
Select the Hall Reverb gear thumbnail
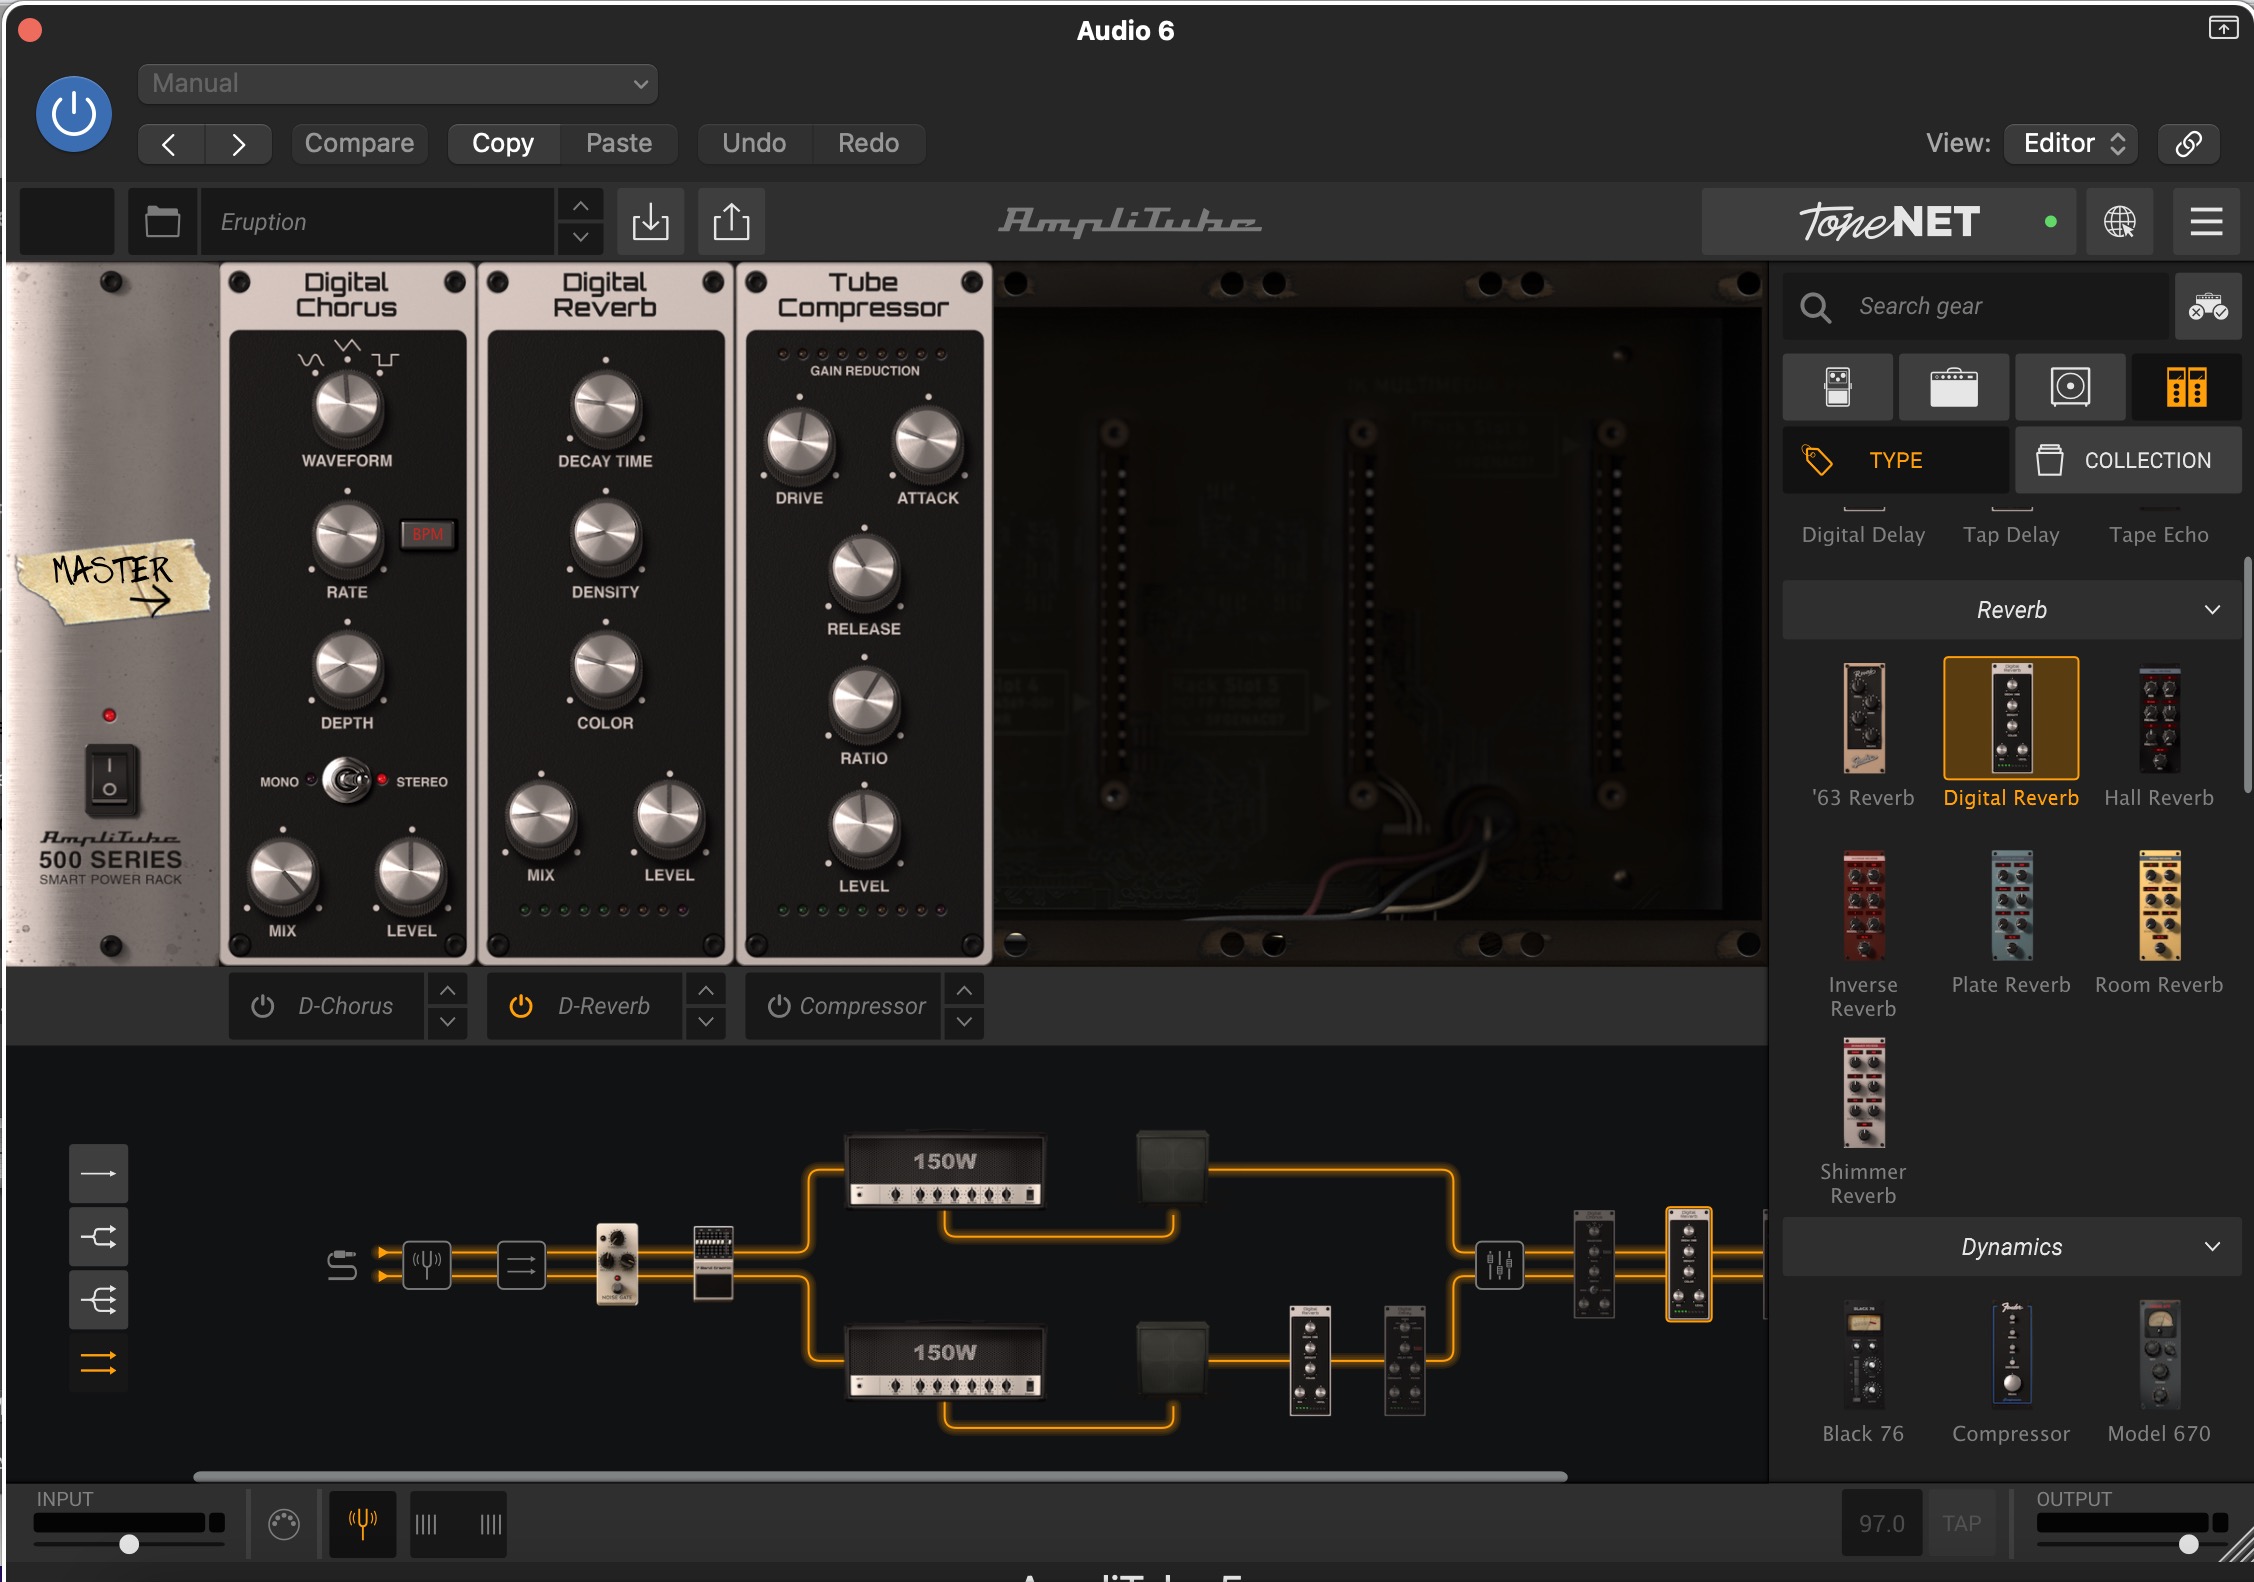[x=2159, y=719]
